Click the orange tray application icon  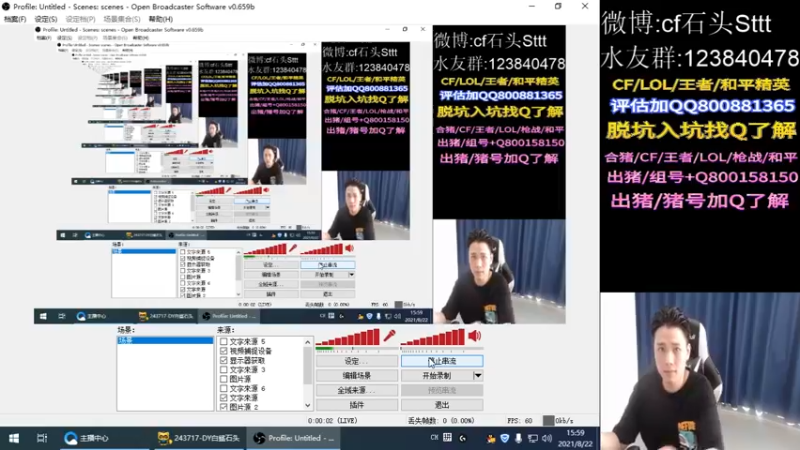tap(491, 438)
